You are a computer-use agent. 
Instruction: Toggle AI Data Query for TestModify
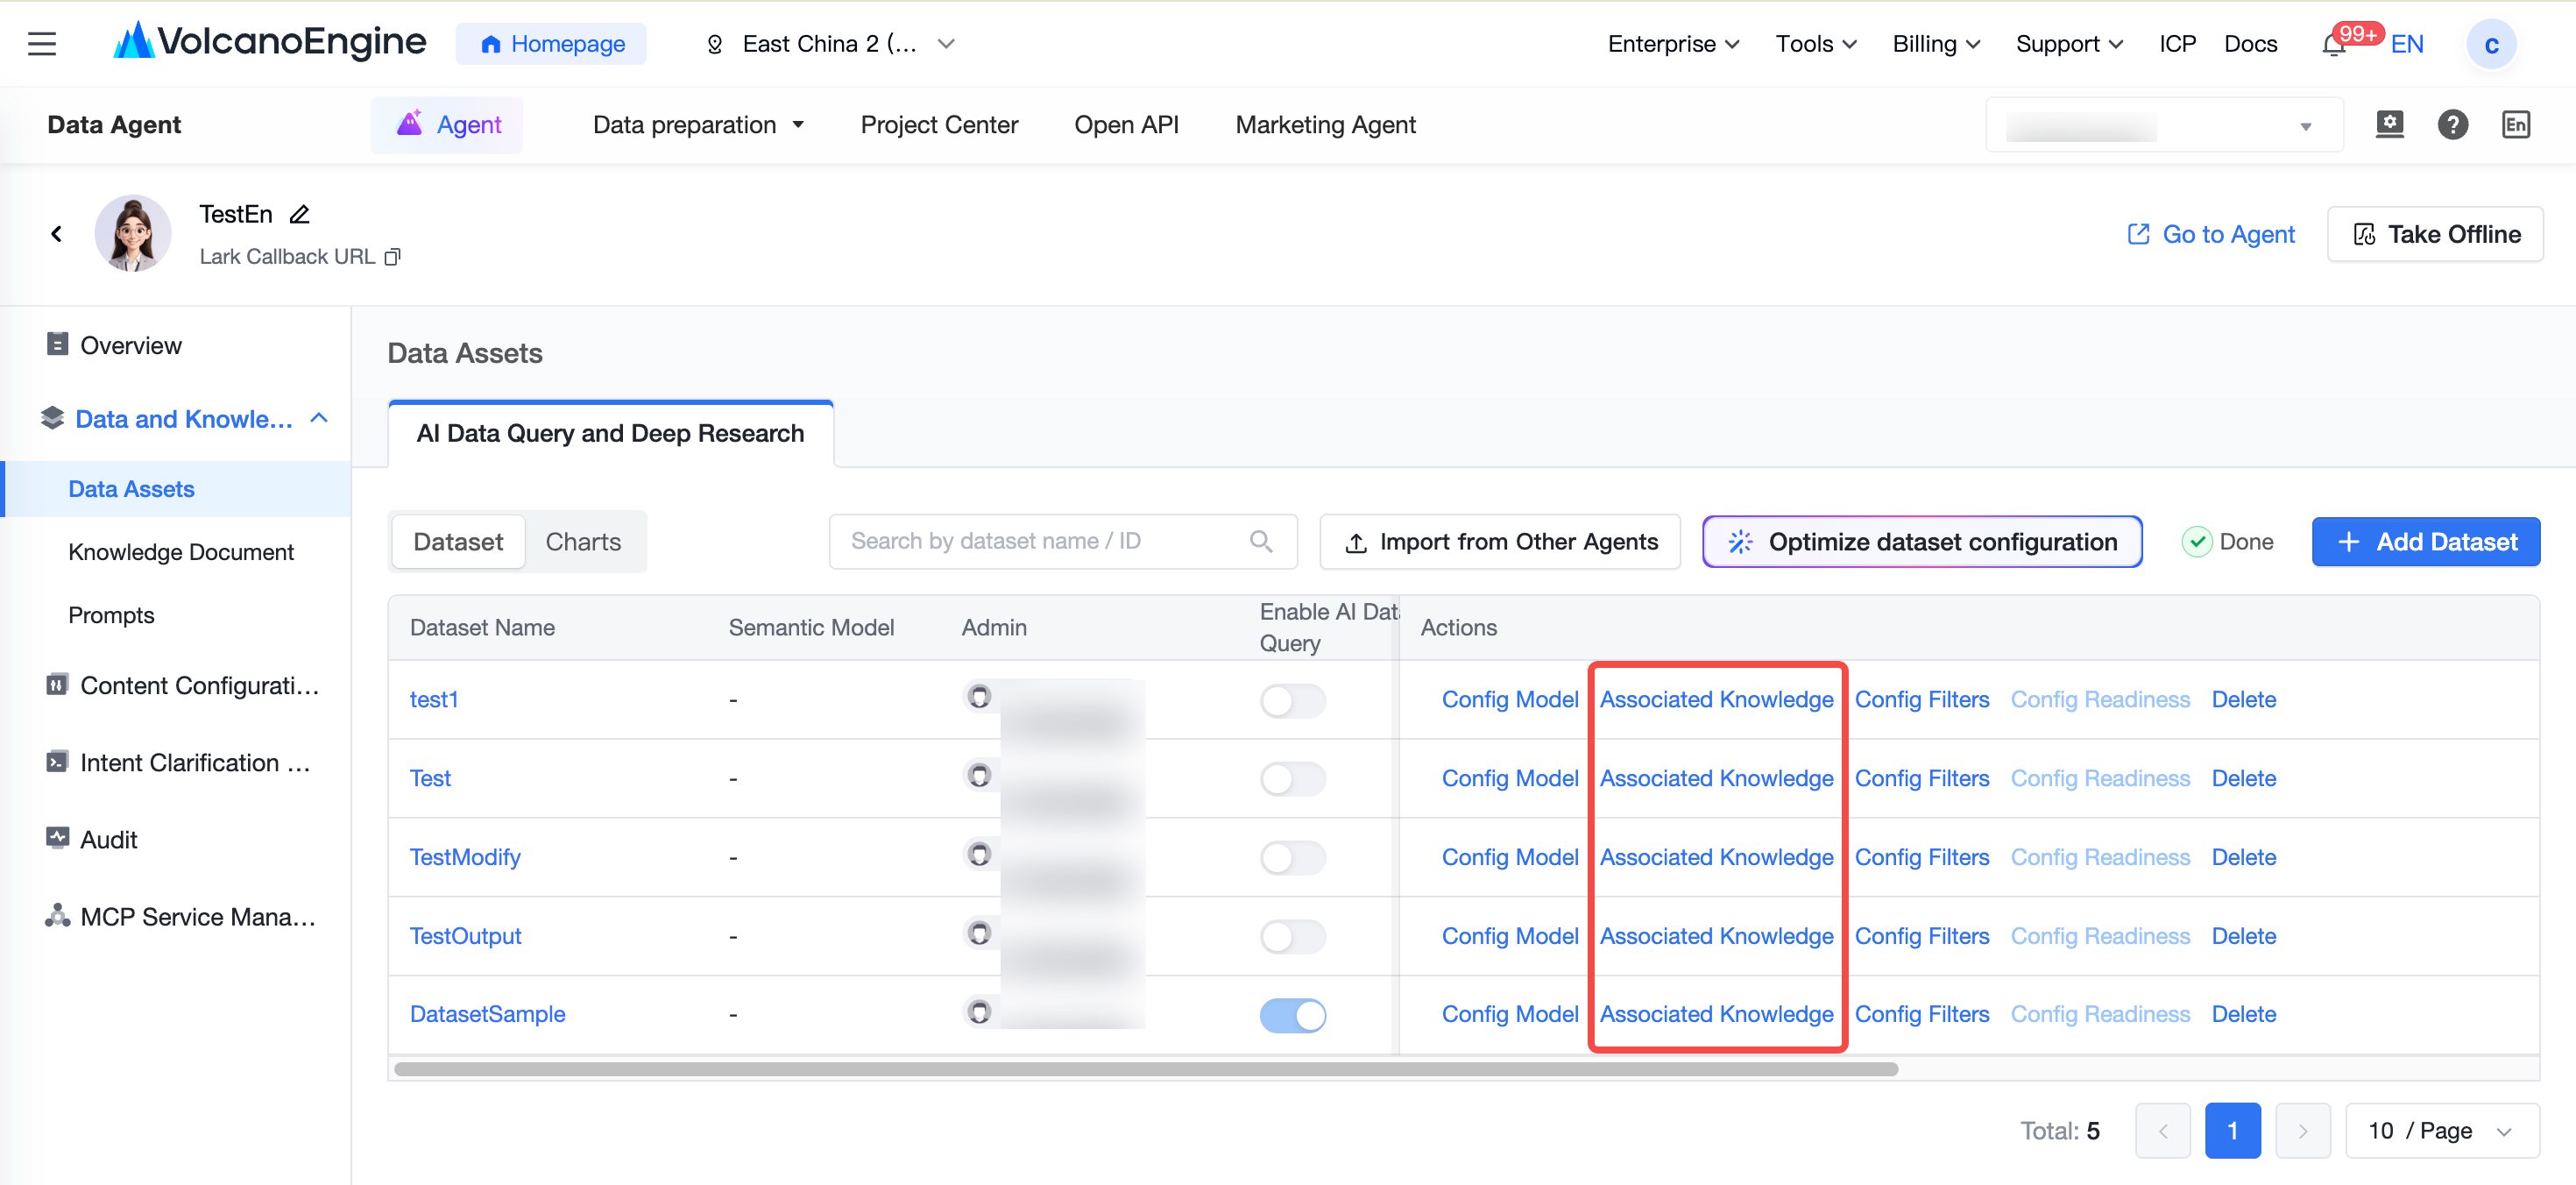tap(1292, 857)
